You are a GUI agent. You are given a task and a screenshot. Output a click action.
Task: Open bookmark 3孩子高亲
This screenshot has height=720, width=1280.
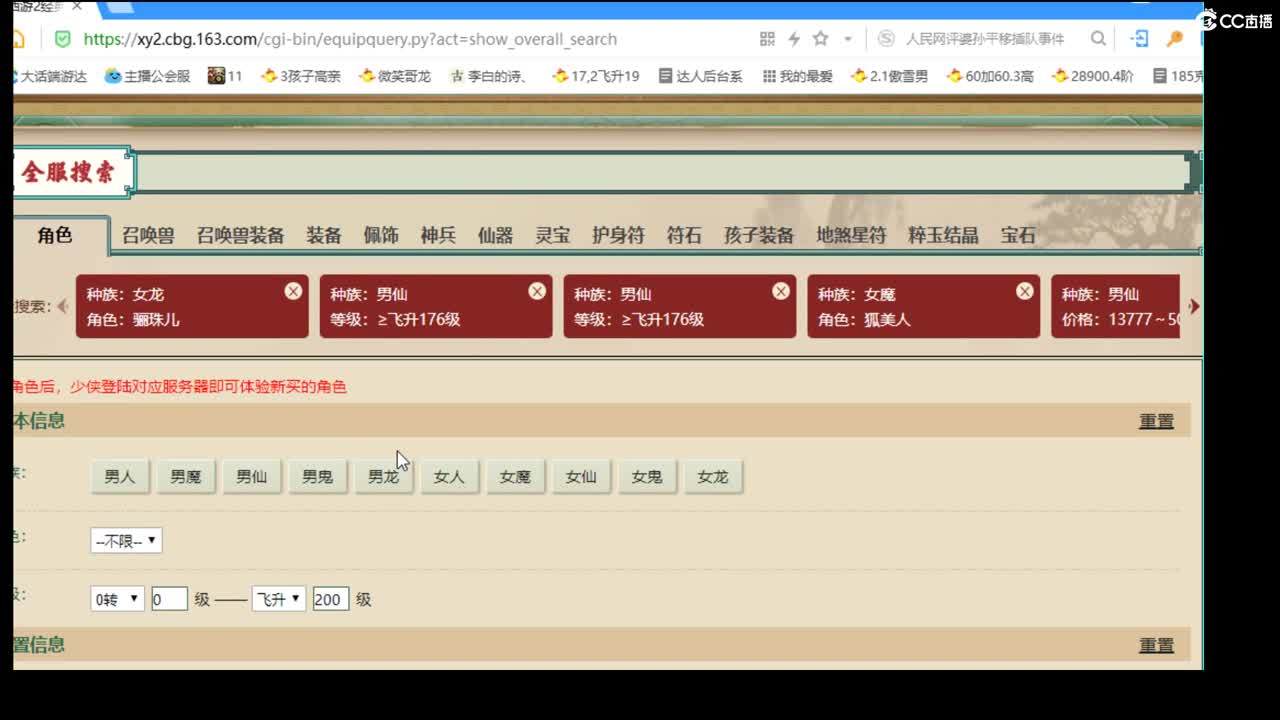click(x=301, y=76)
